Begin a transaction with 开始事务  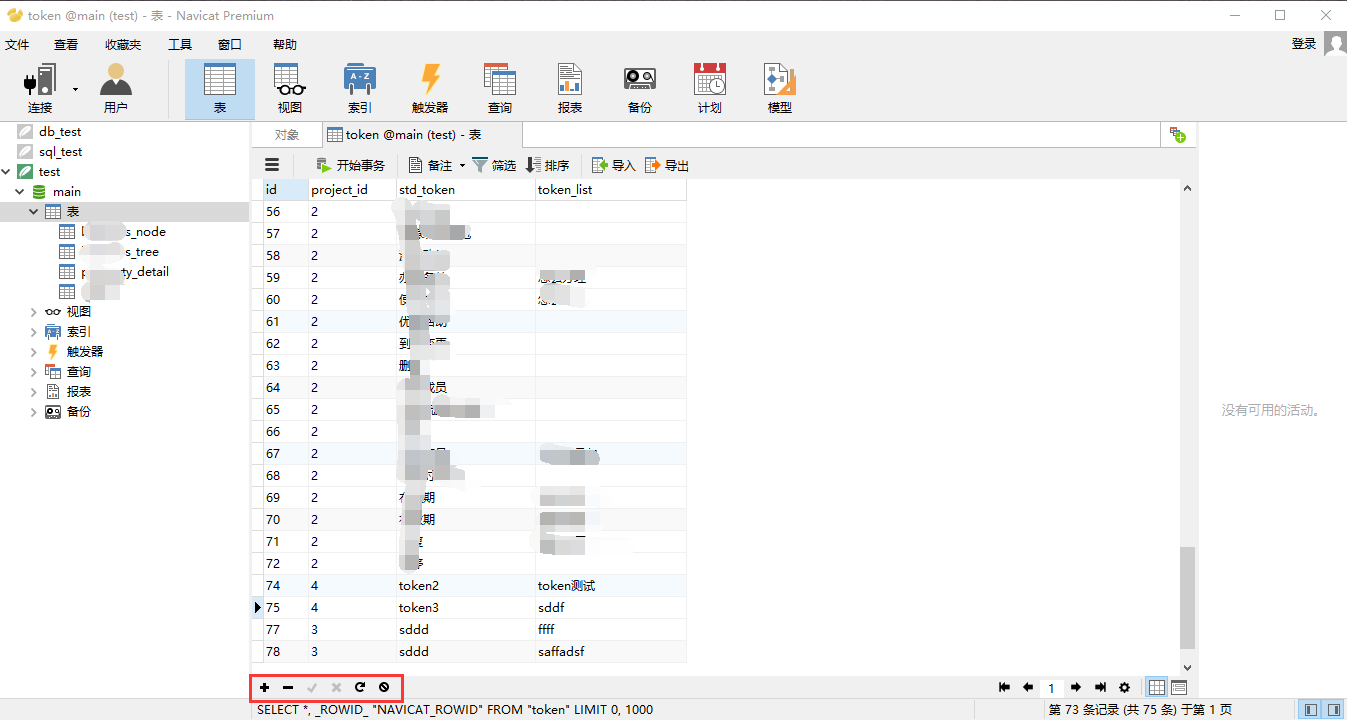tap(360, 165)
